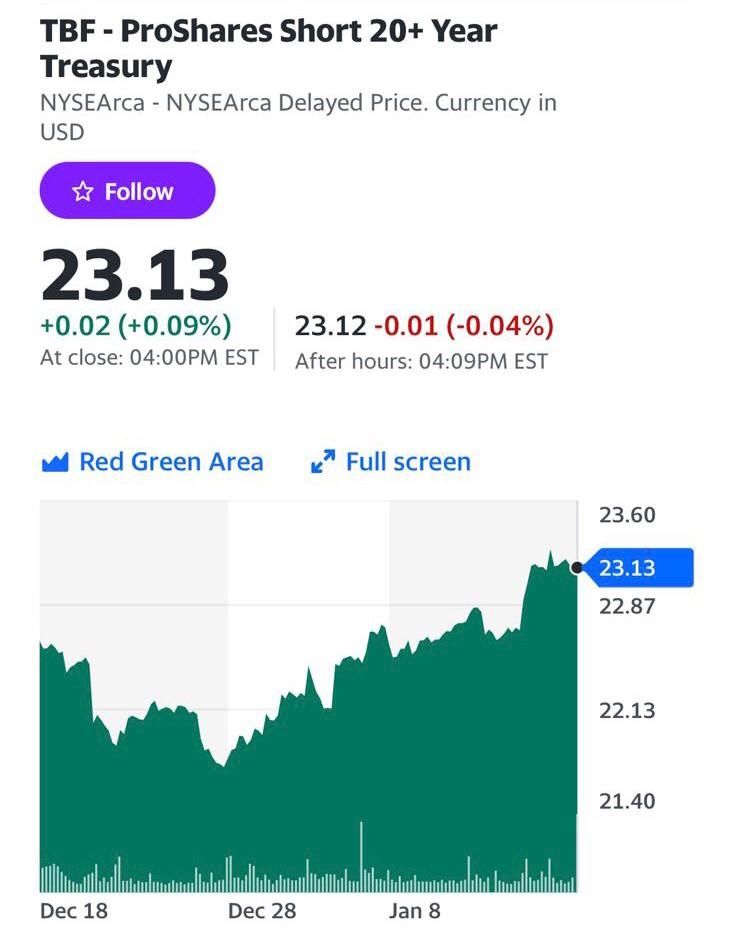Click the green +0.02 (+0.09%) change value
The height and width of the screenshot is (933, 739).
(135, 325)
